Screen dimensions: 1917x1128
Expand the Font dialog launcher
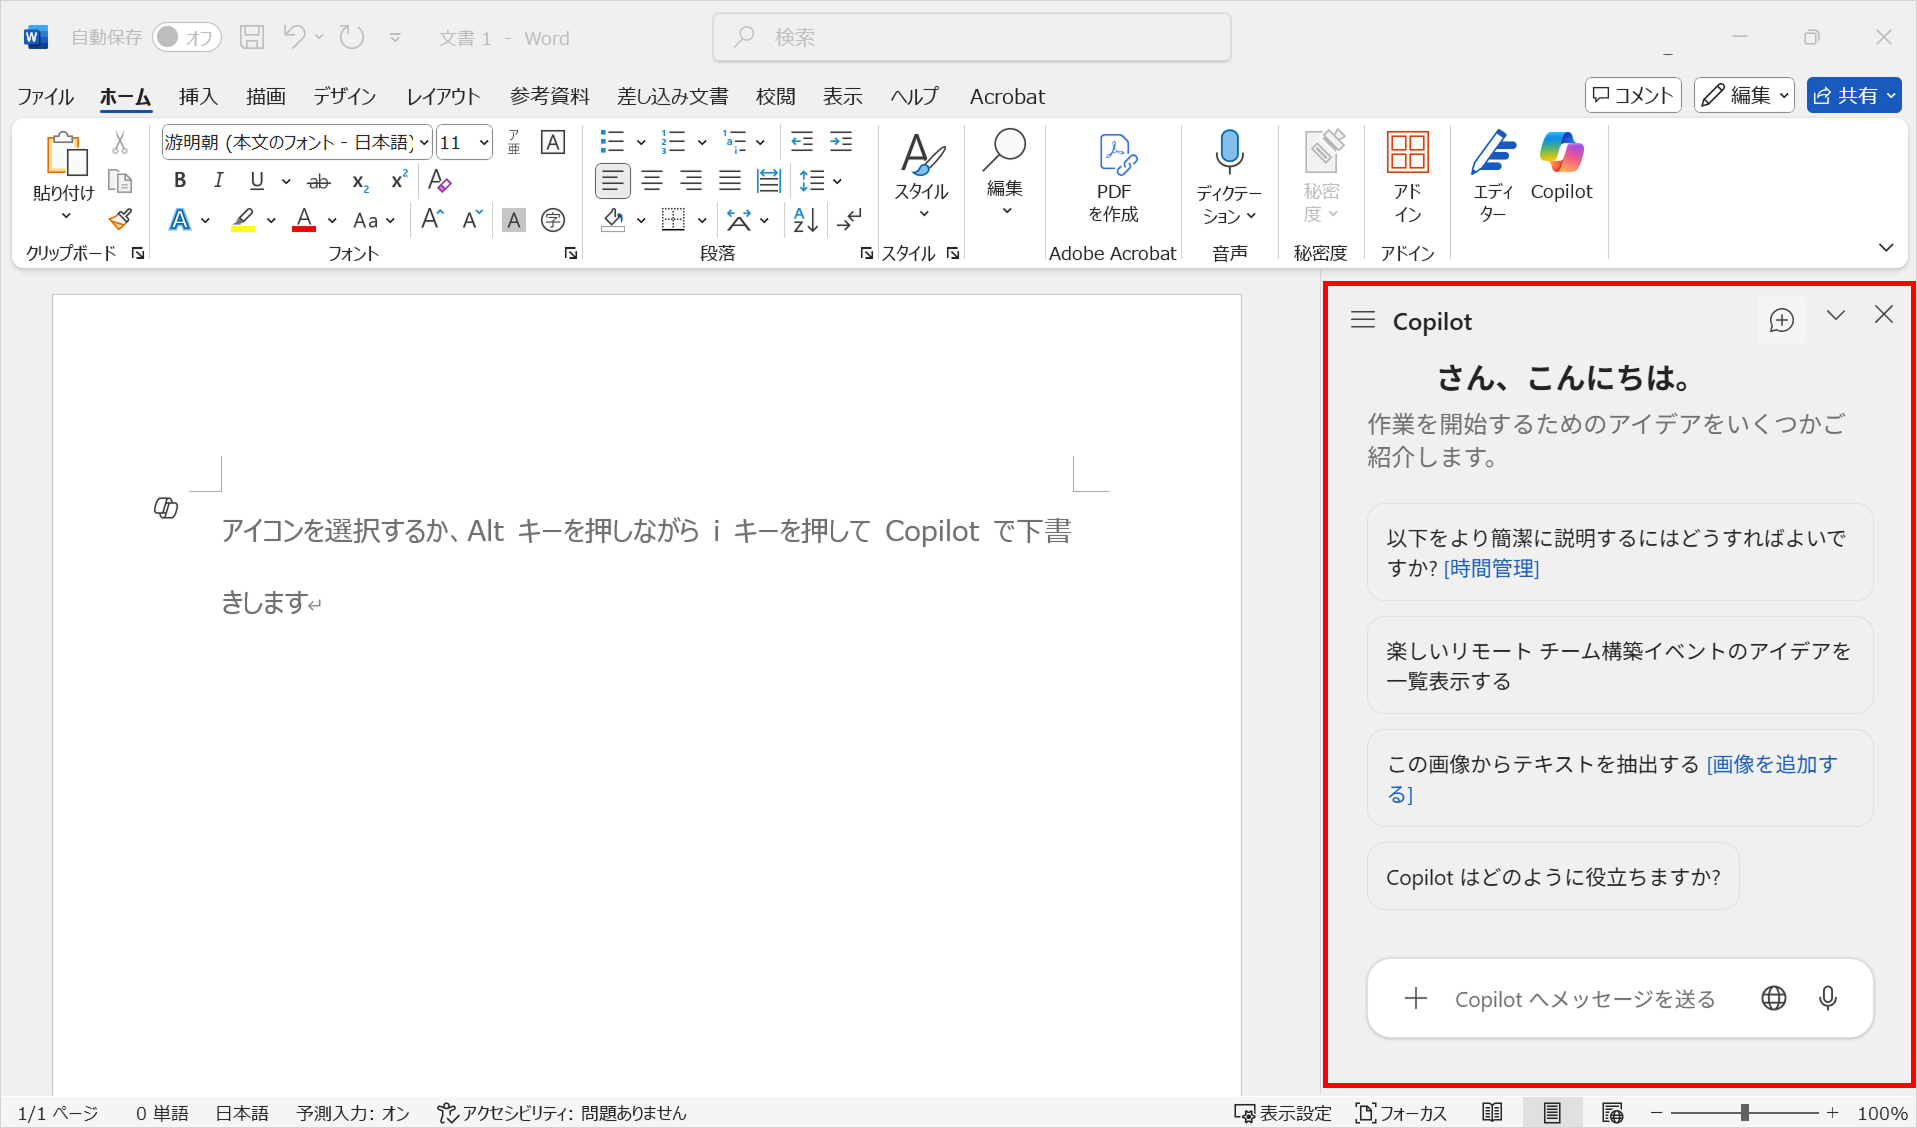tap(571, 254)
